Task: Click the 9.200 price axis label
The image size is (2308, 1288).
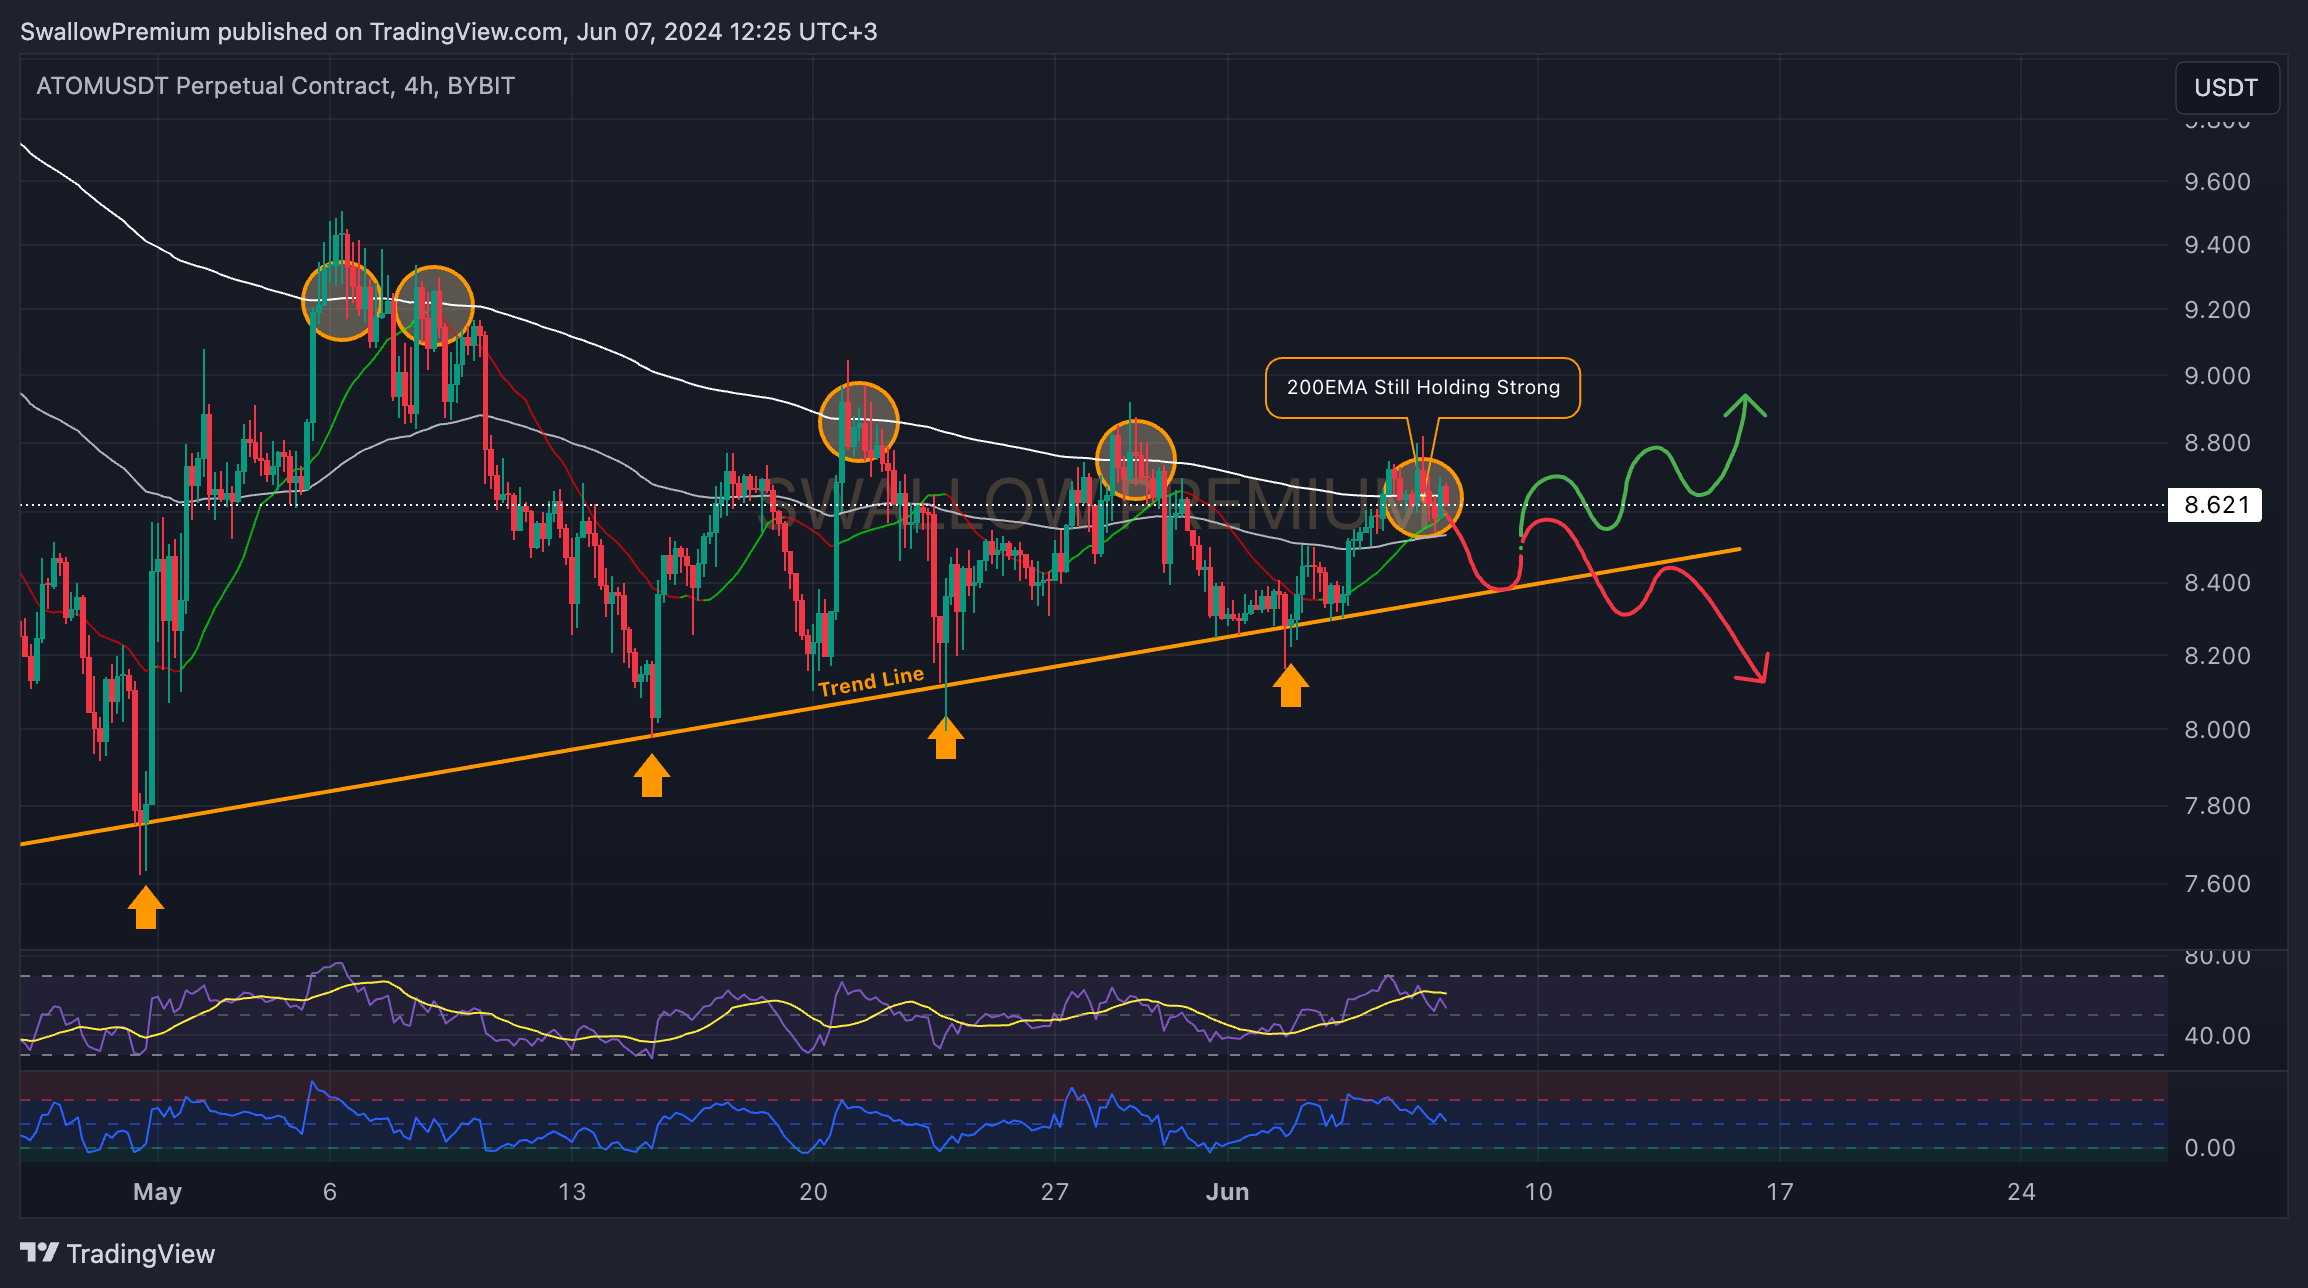Action: pos(2217,310)
